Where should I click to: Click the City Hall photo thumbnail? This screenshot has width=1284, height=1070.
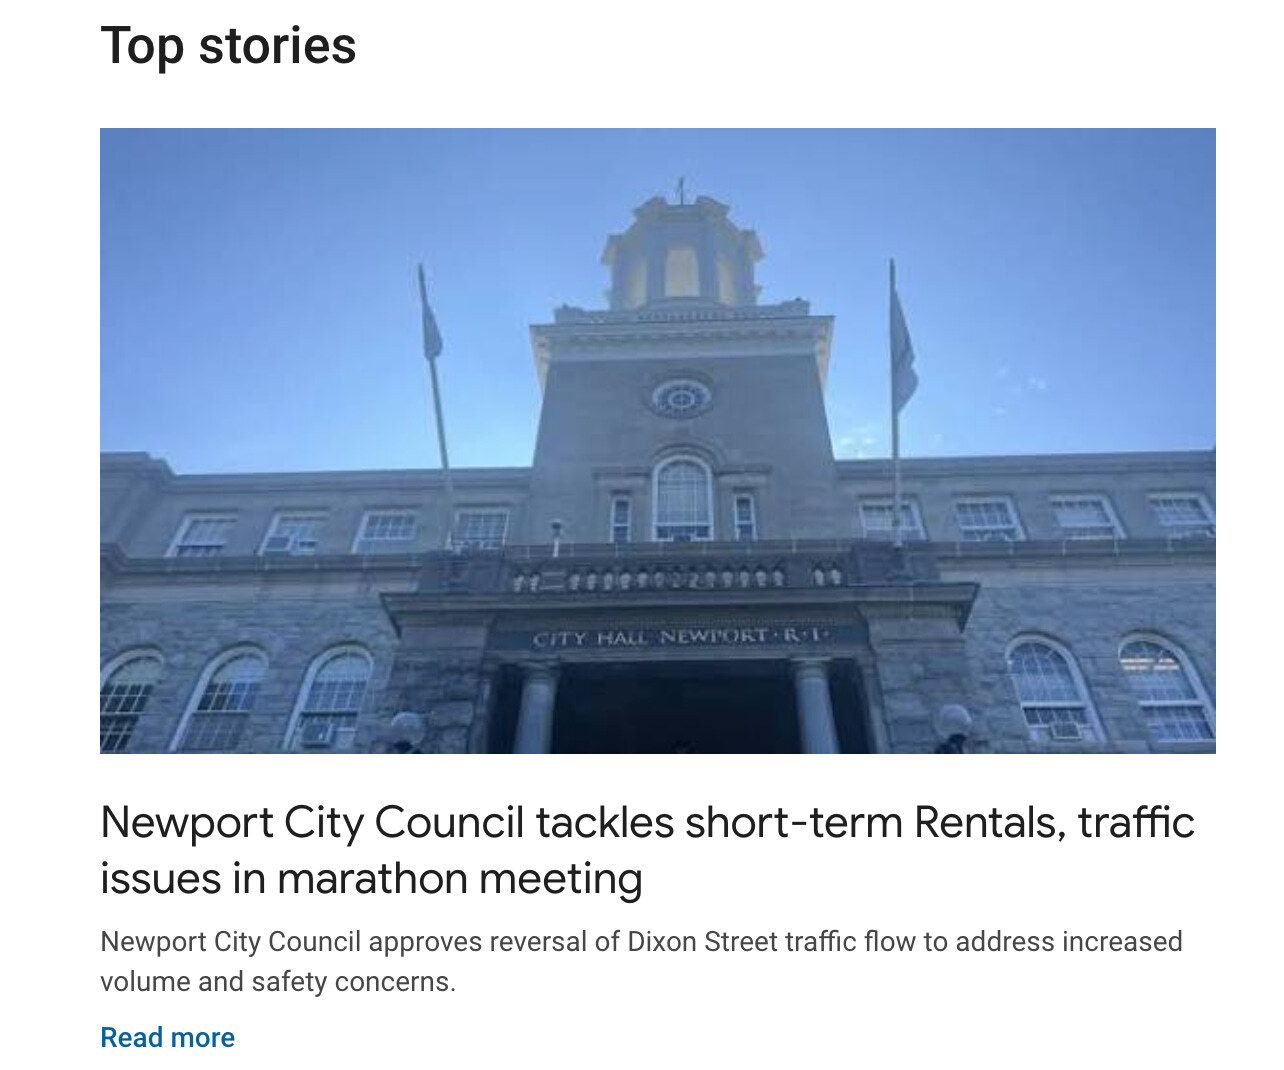[x=658, y=440]
